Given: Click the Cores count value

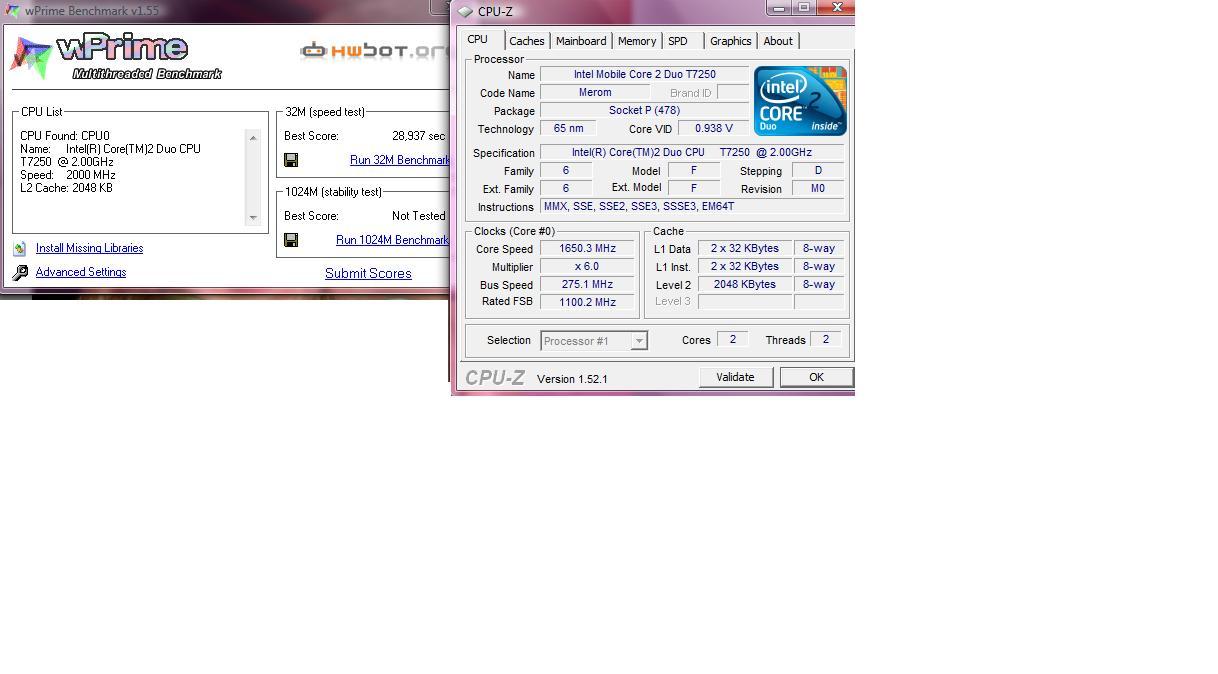Looking at the screenshot, I should [732, 340].
